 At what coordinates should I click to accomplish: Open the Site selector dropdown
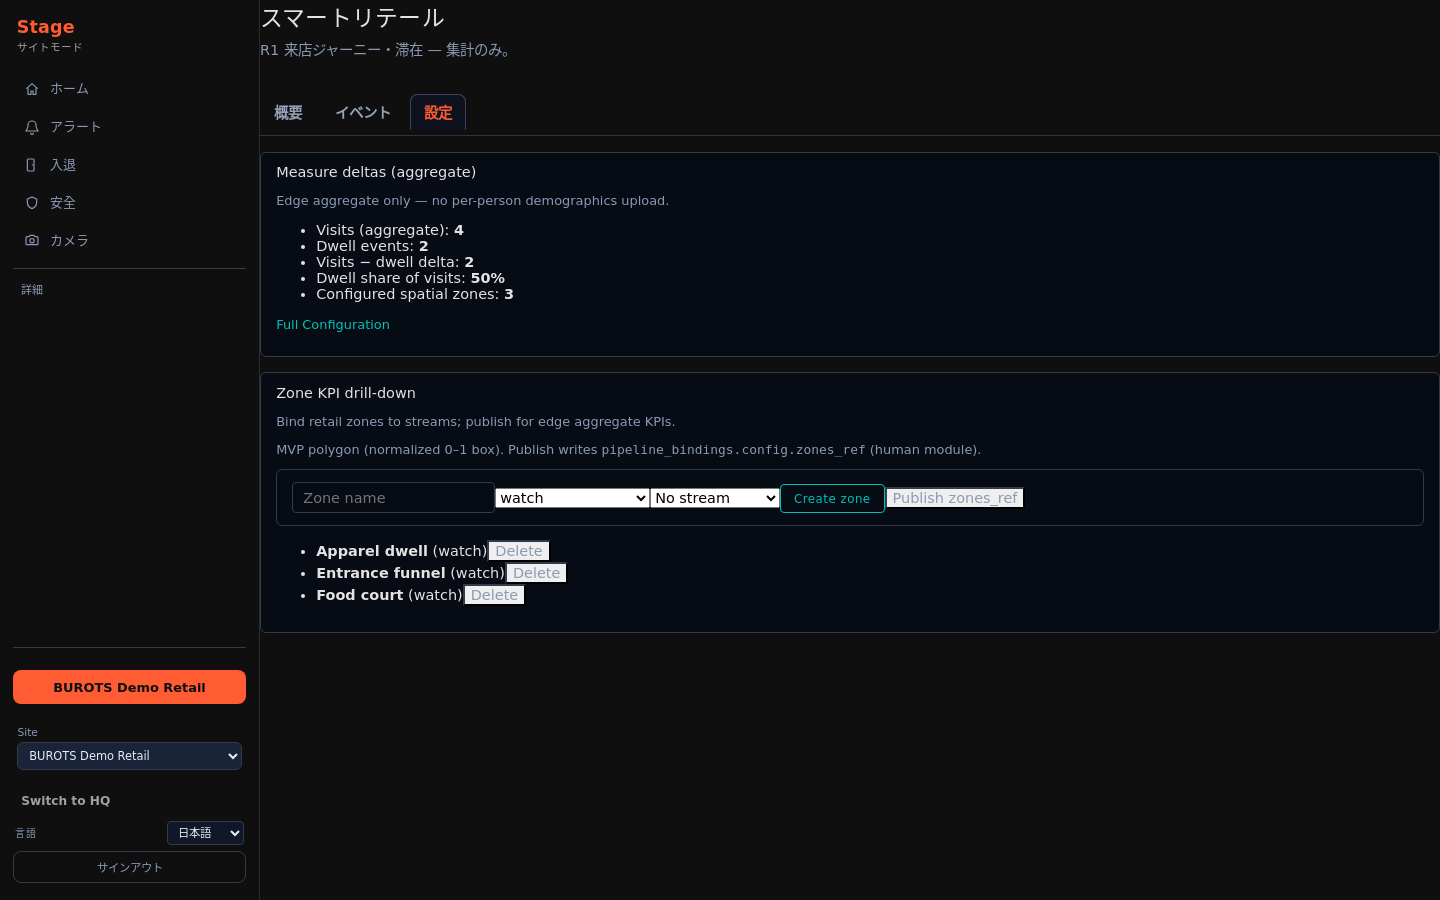(x=129, y=756)
